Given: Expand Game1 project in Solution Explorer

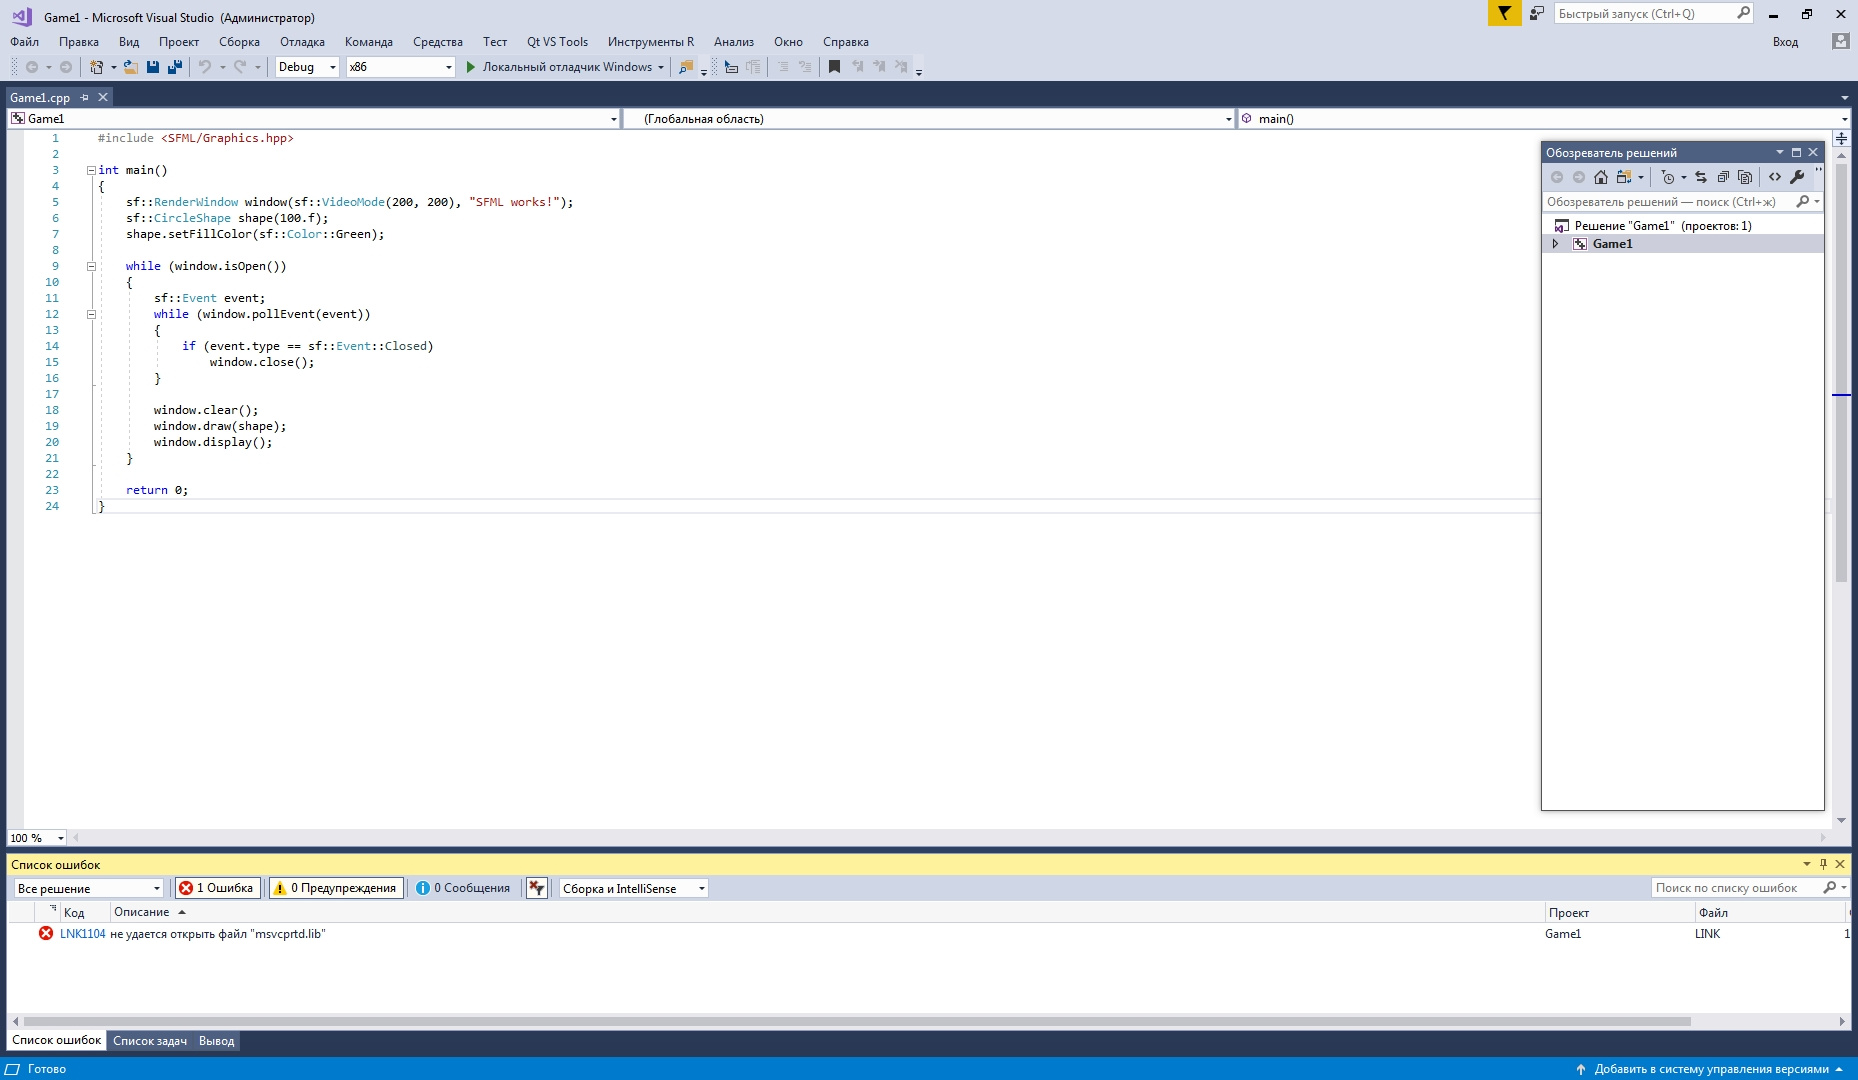Looking at the screenshot, I should point(1555,244).
